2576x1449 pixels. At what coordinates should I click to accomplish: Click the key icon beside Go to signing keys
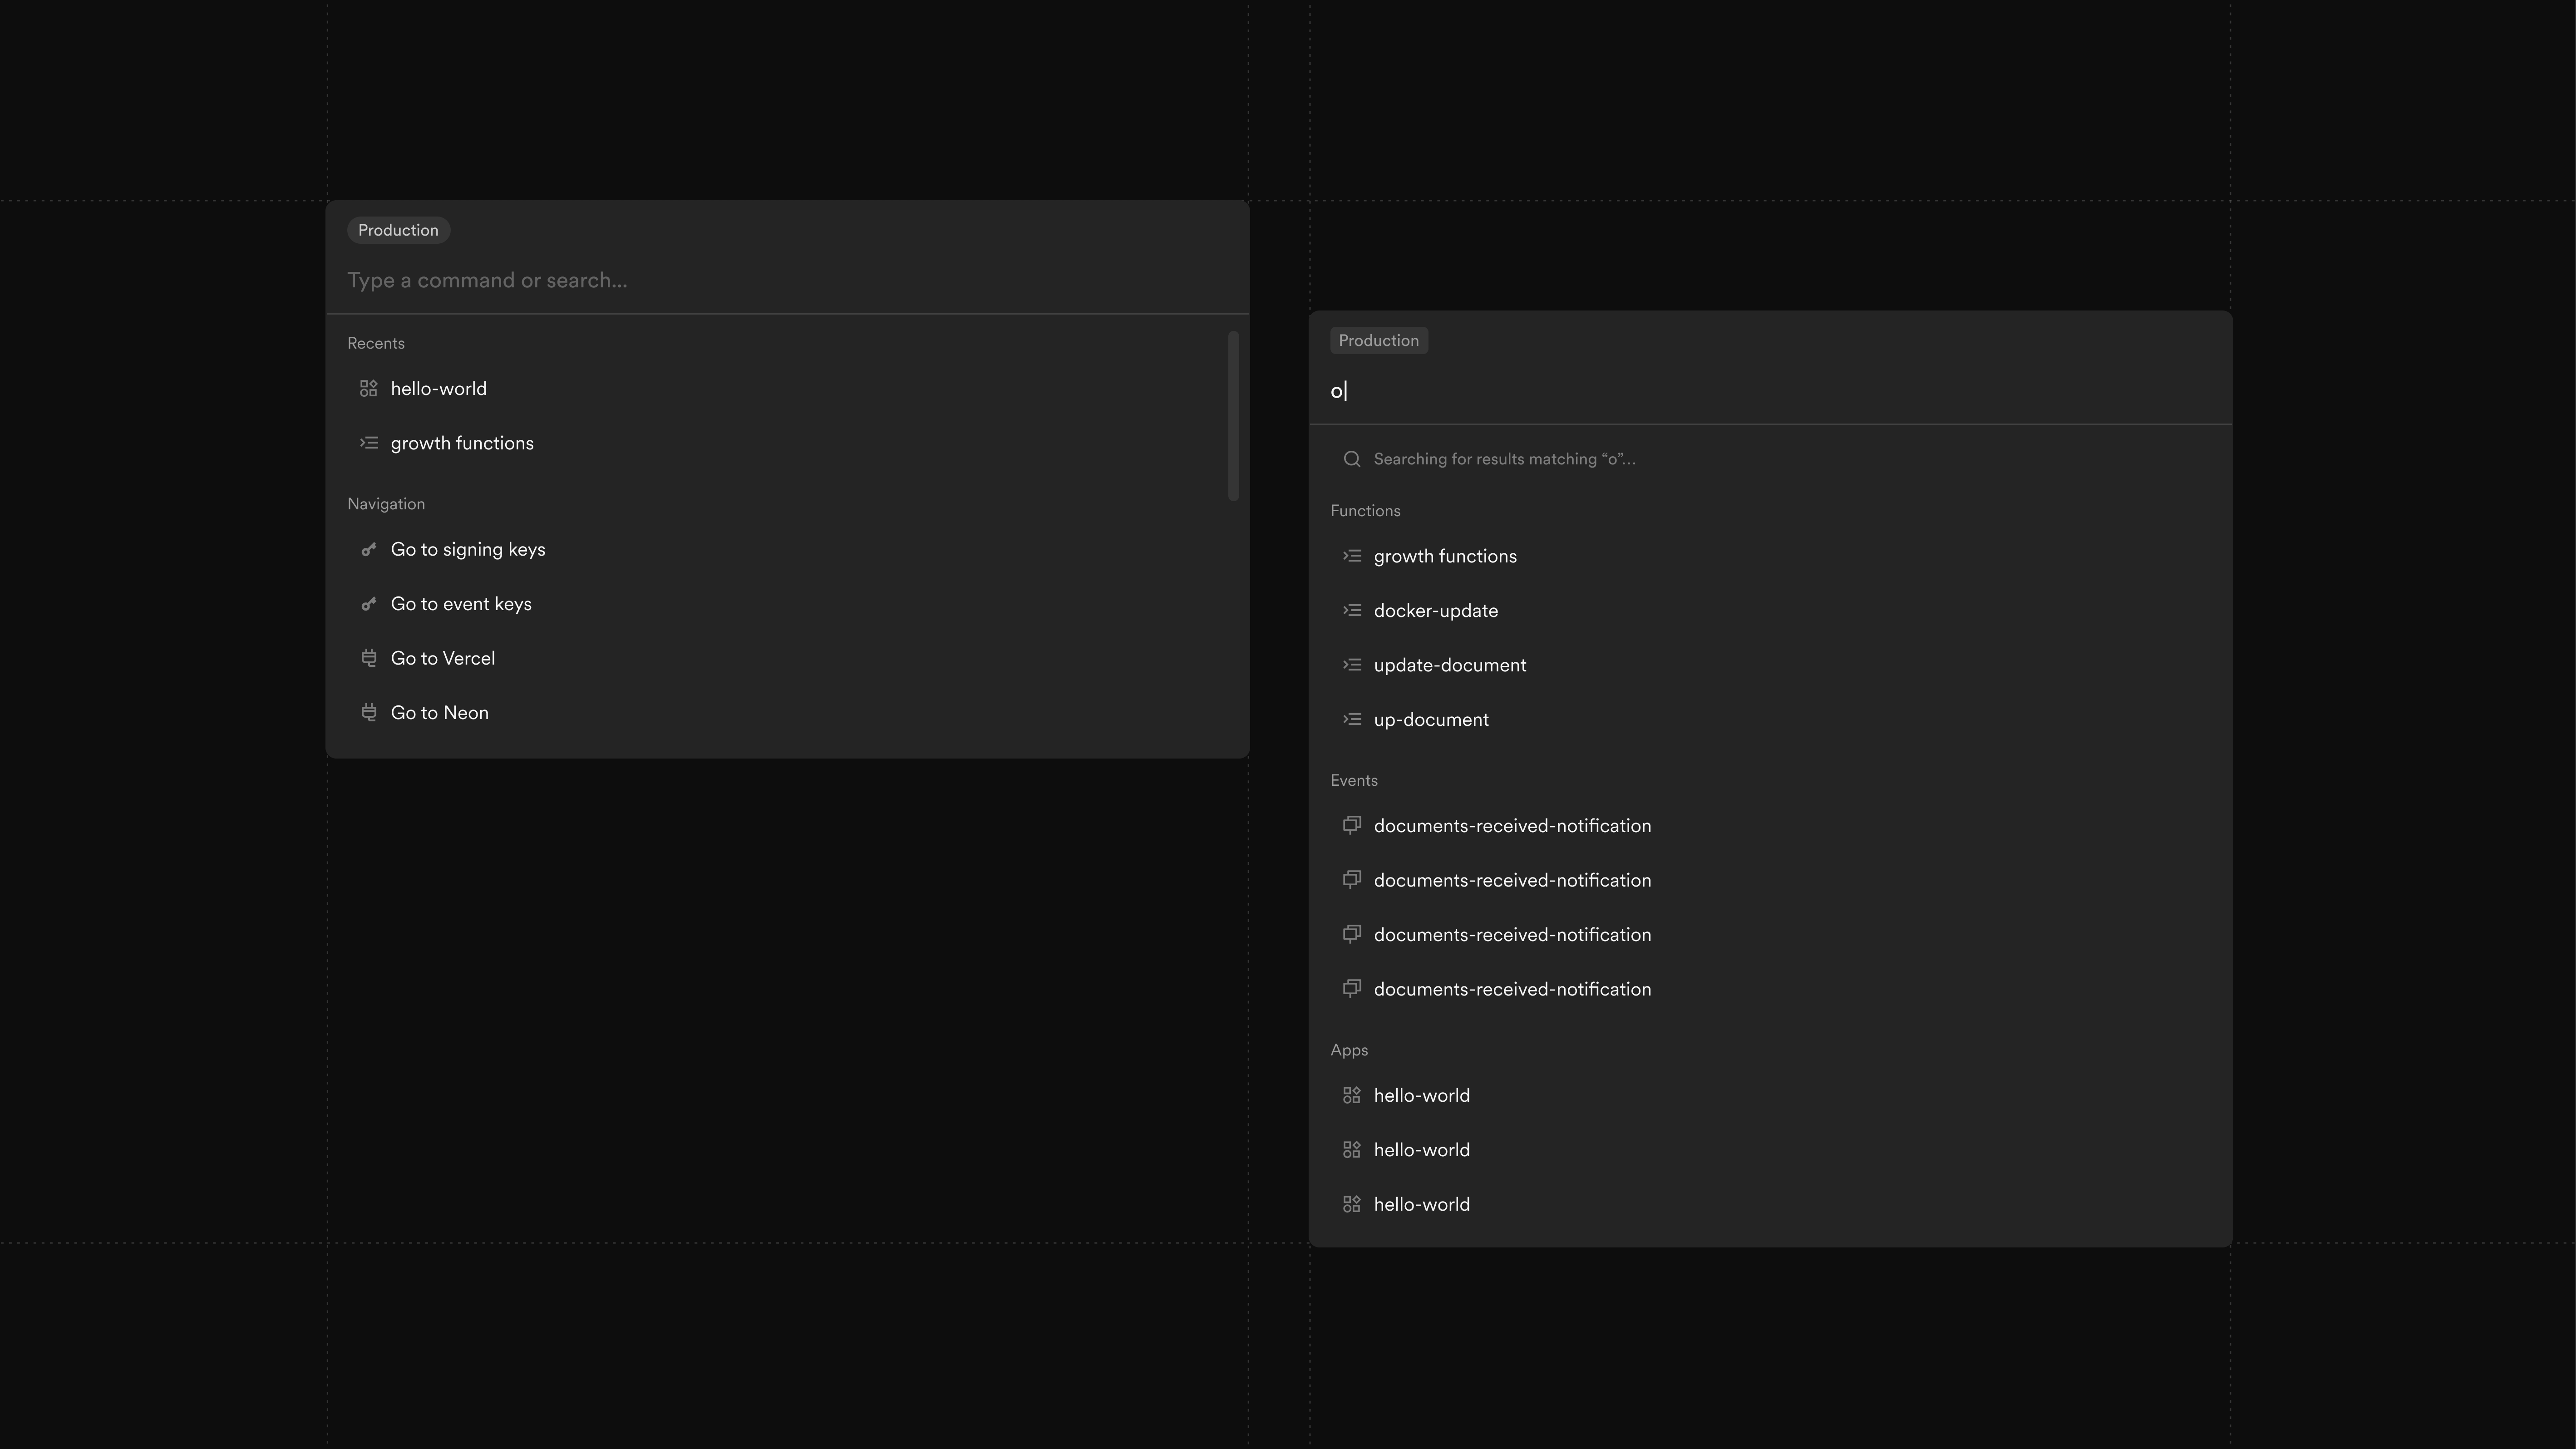point(369,549)
